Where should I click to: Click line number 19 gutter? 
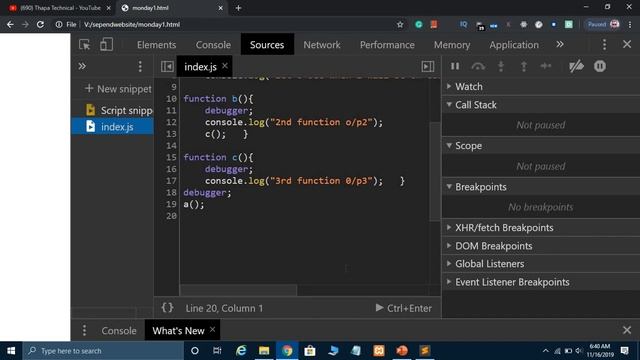(x=171, y=204)
